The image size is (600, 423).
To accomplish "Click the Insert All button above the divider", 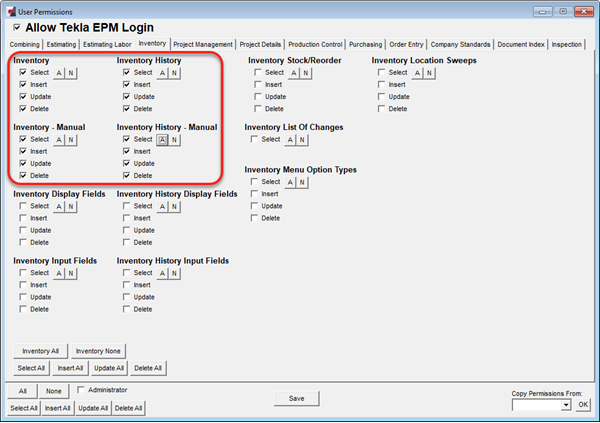I will (70, 368).
